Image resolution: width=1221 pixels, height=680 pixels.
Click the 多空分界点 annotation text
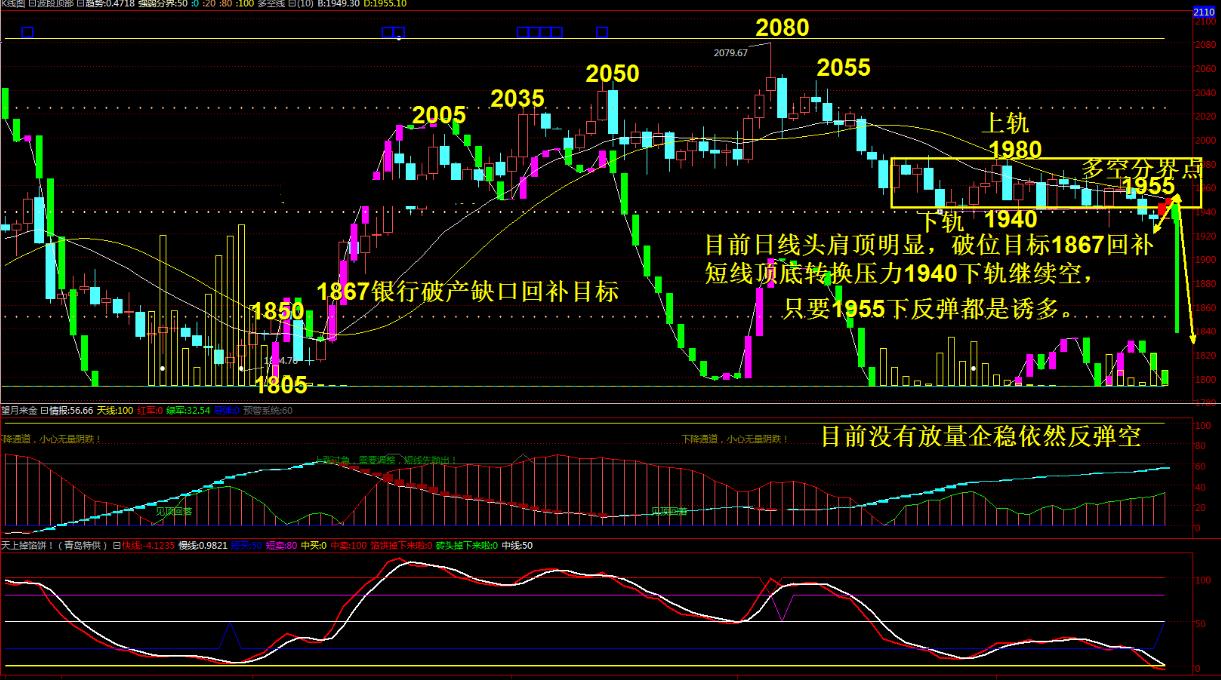click(1143, 167)
